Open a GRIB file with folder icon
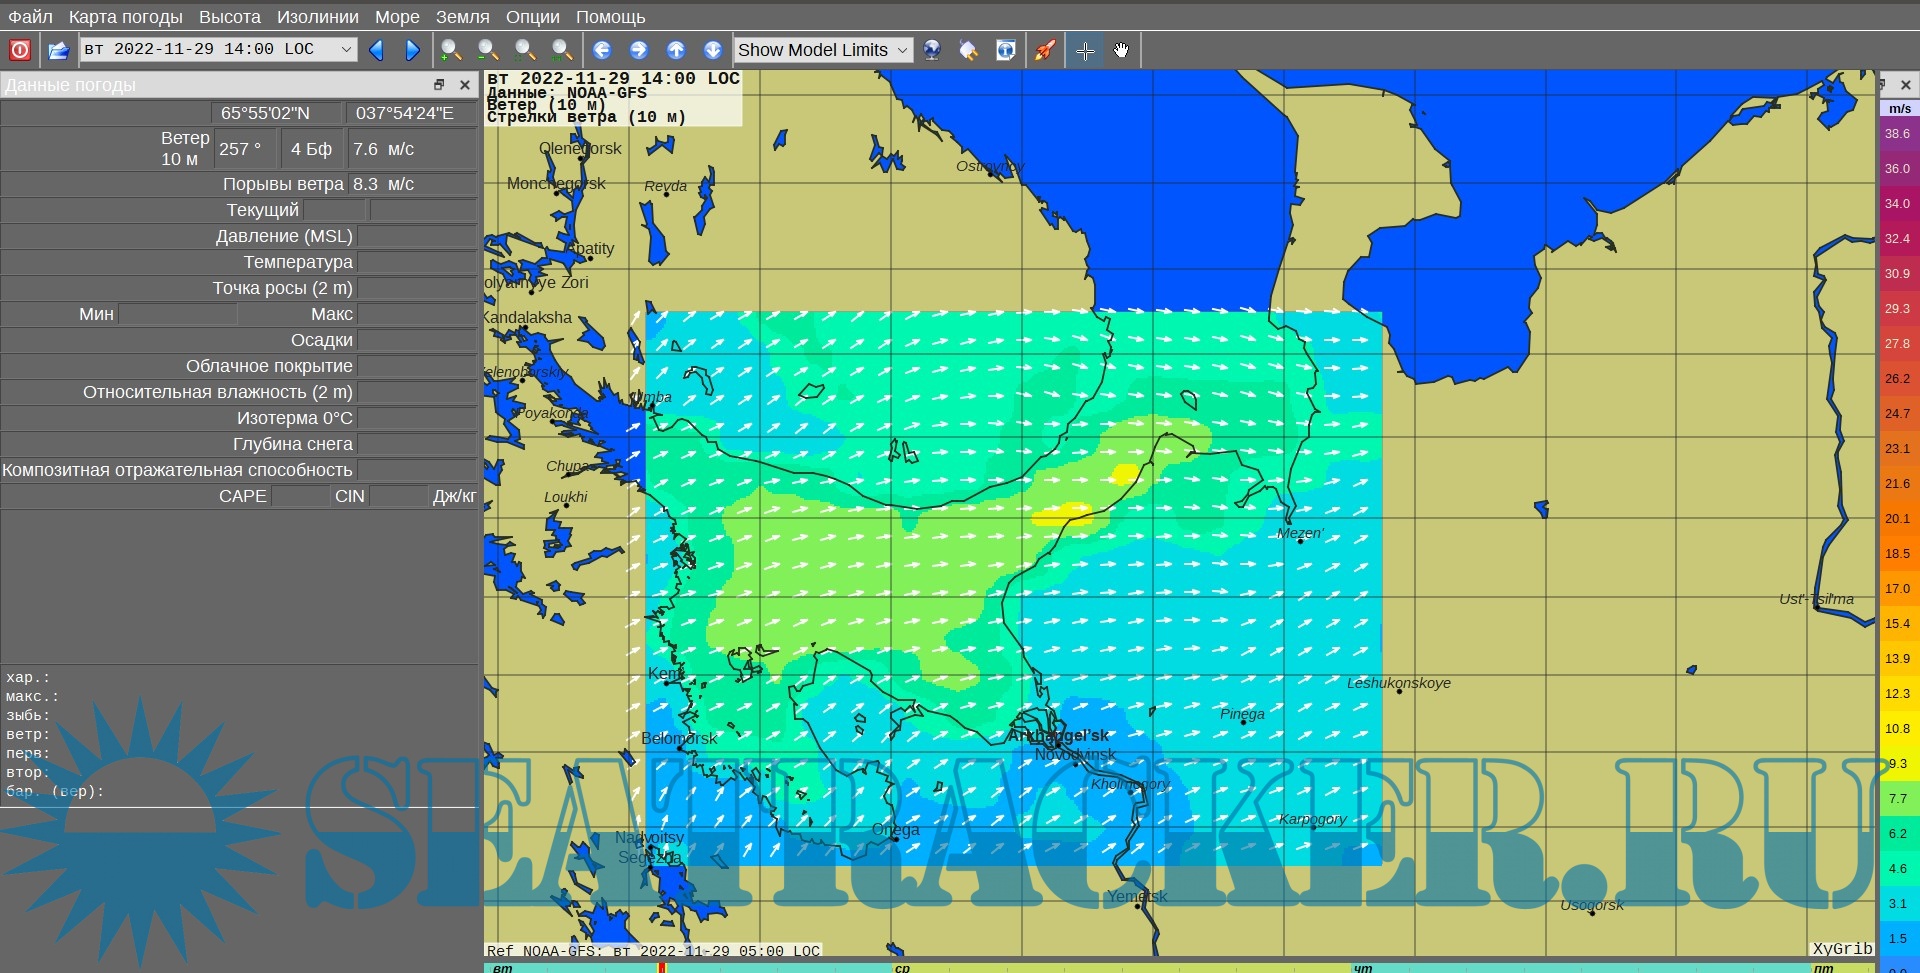The image size is (1920, 973). tap(58, 50)
